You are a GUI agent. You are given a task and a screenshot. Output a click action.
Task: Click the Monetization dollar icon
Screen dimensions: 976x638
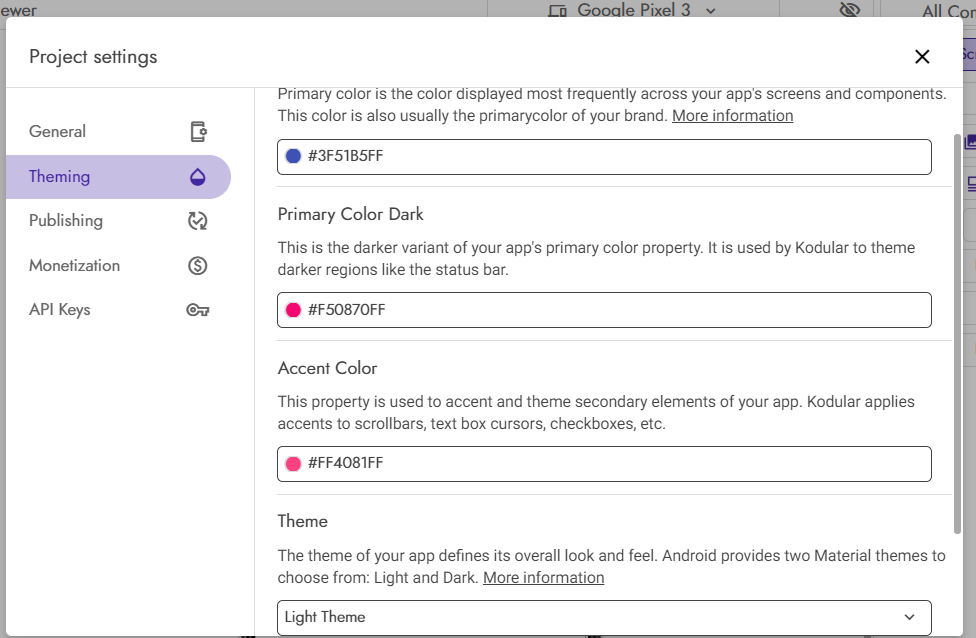(x=198, y=266)
